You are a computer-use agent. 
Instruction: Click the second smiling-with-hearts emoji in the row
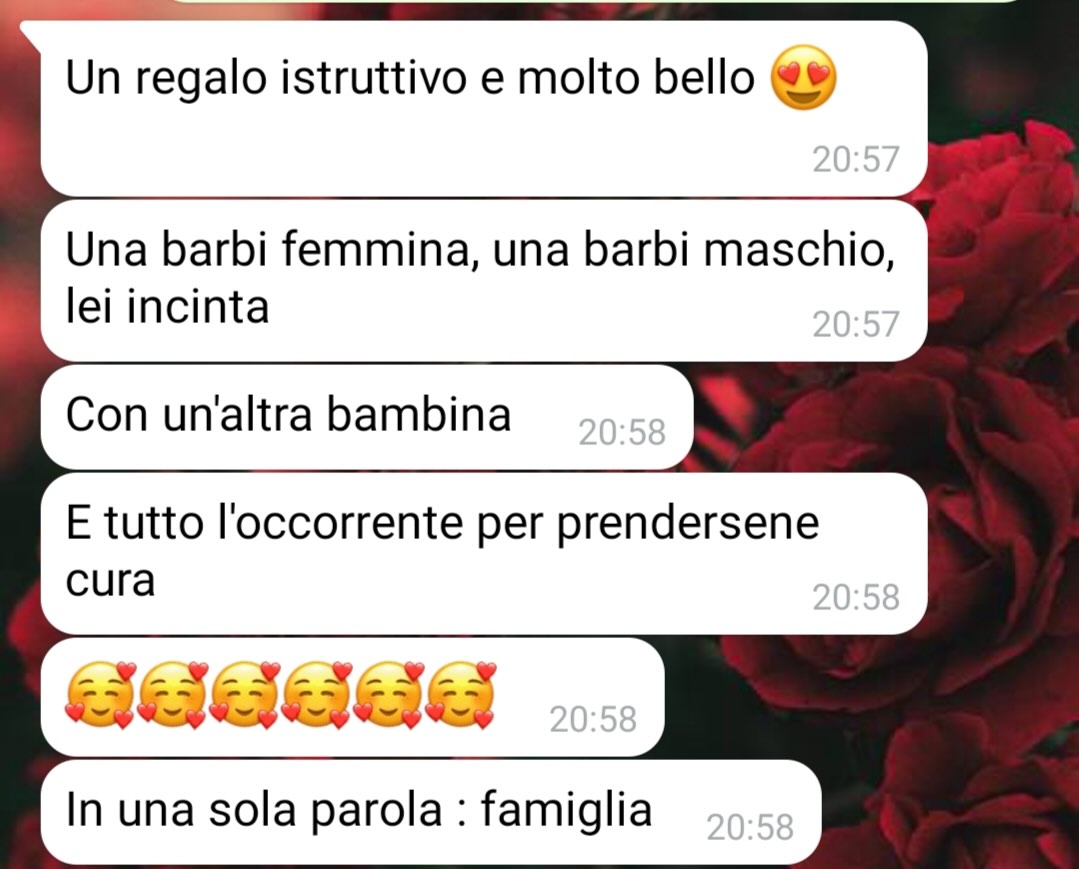(x=172, y=695)
